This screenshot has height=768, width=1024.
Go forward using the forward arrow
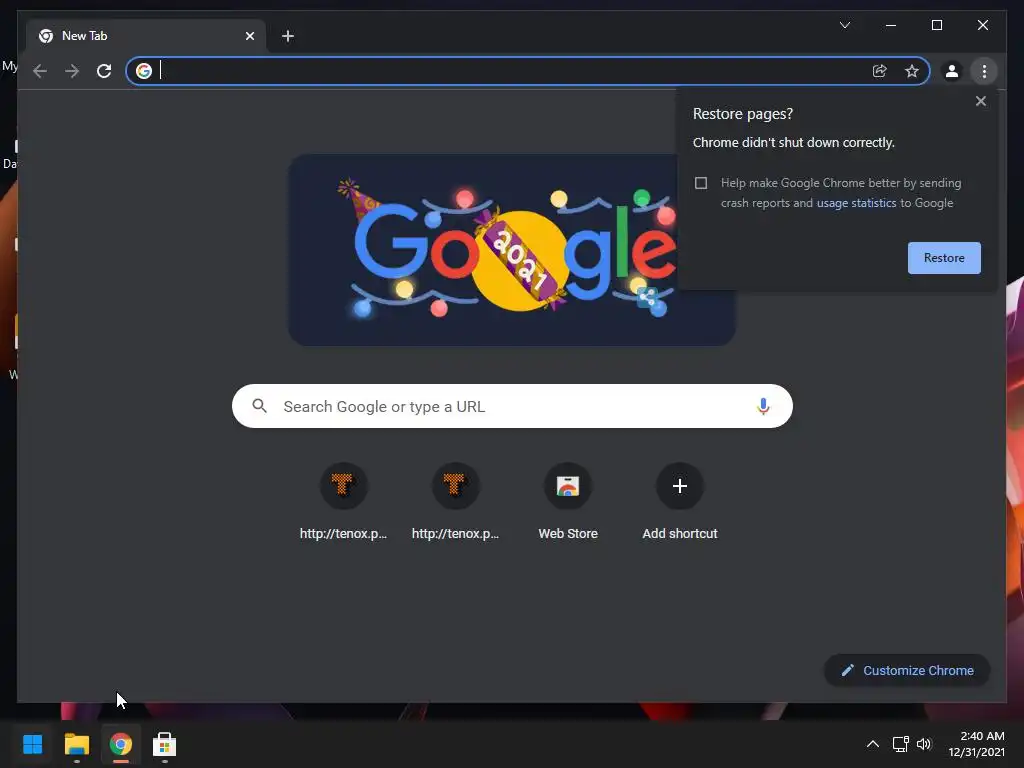(72, 71)
